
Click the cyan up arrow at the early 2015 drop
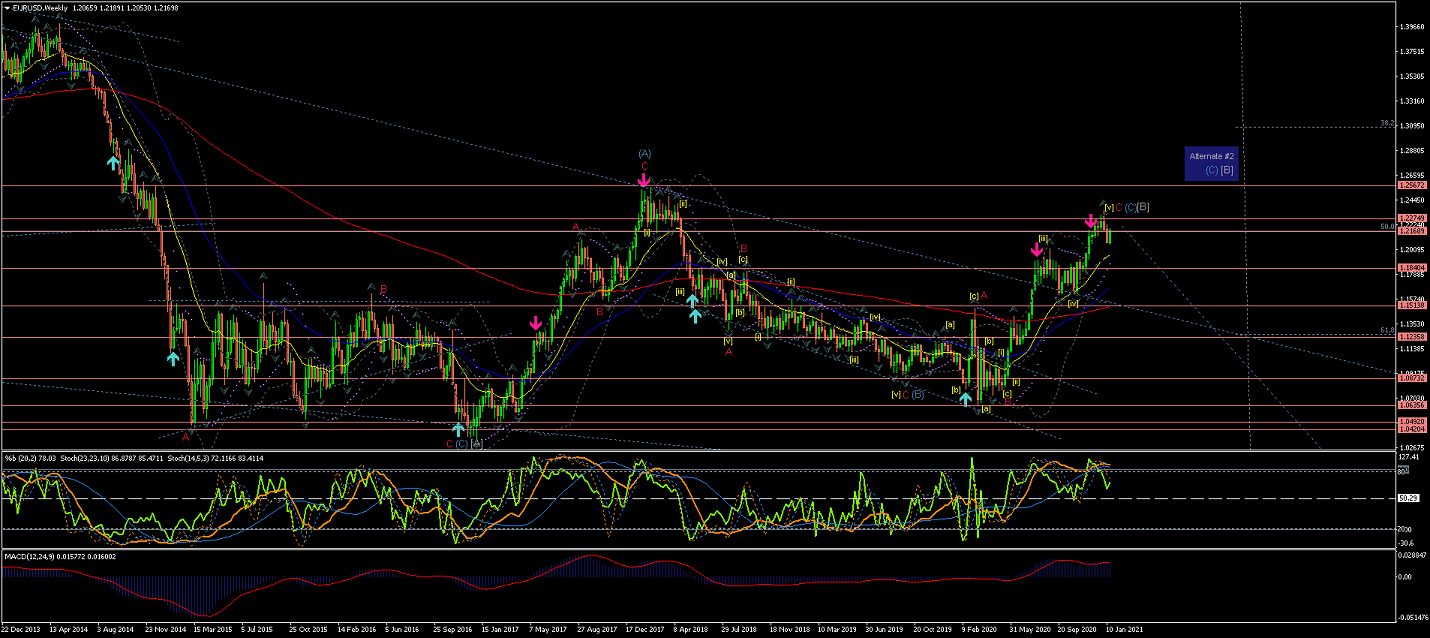pos(172,357)
